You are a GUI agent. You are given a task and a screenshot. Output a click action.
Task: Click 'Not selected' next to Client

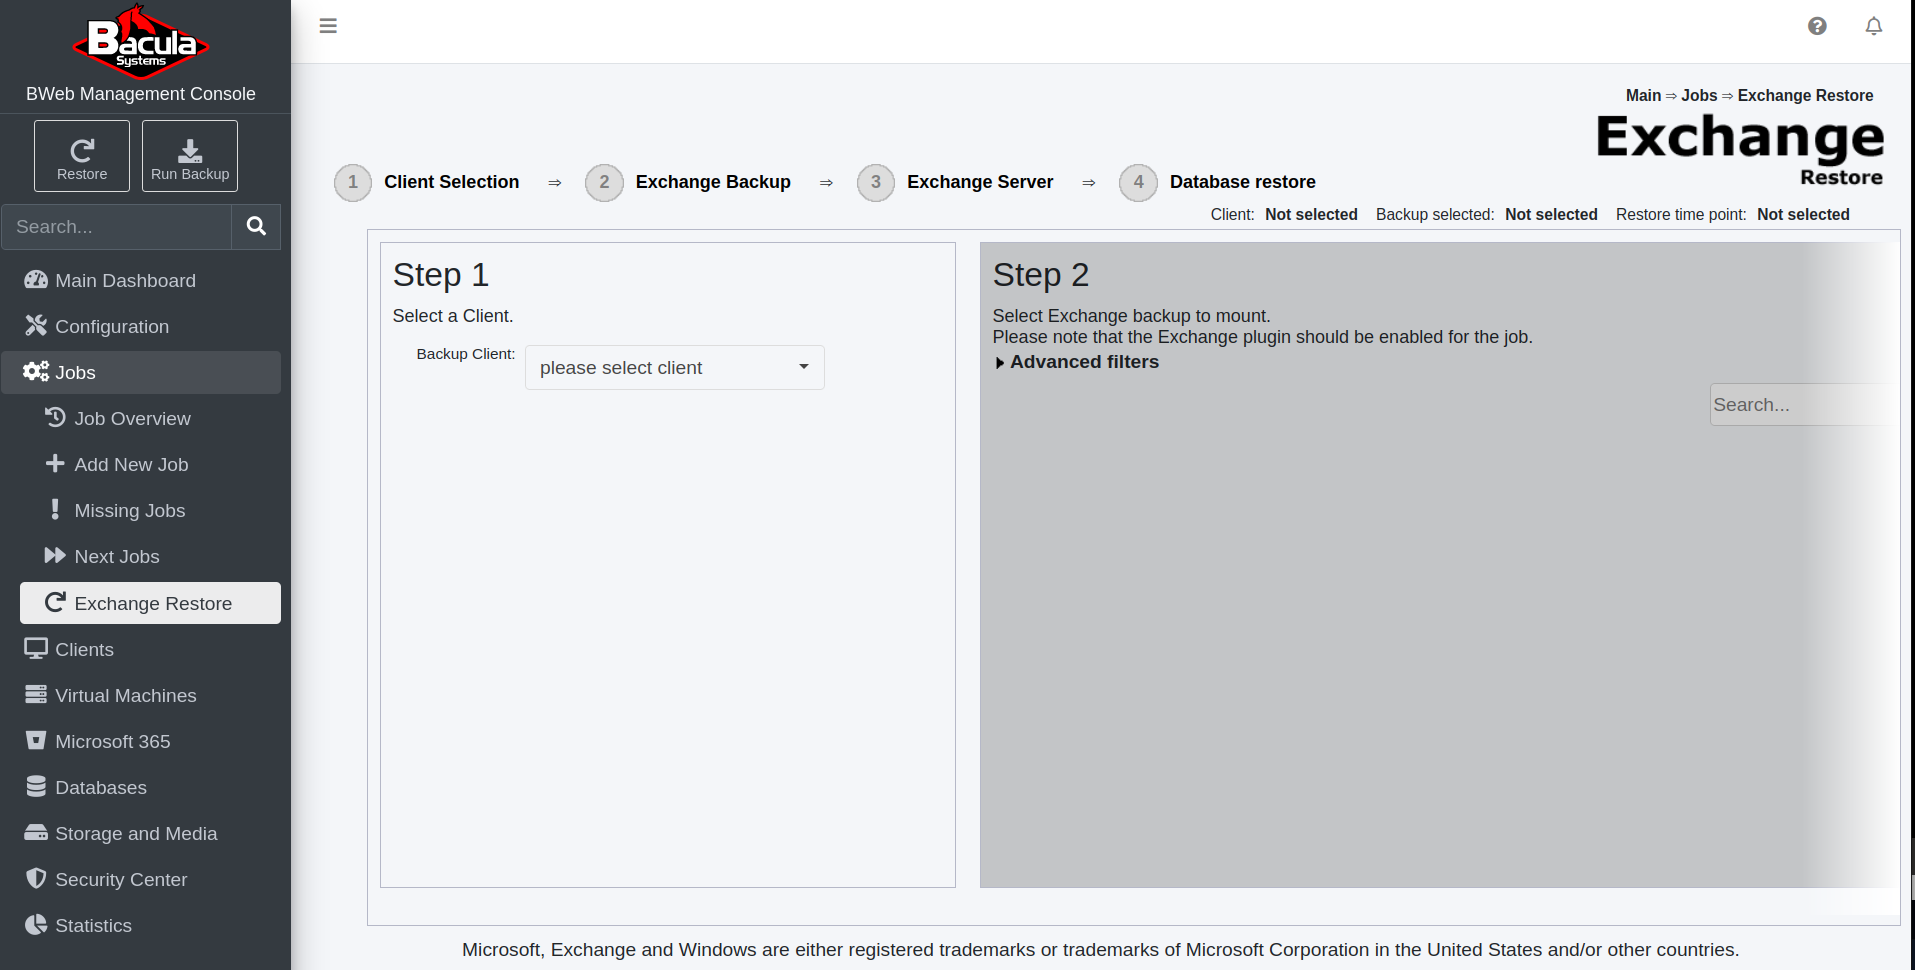pyautogui.click(x=1311, y=214)
